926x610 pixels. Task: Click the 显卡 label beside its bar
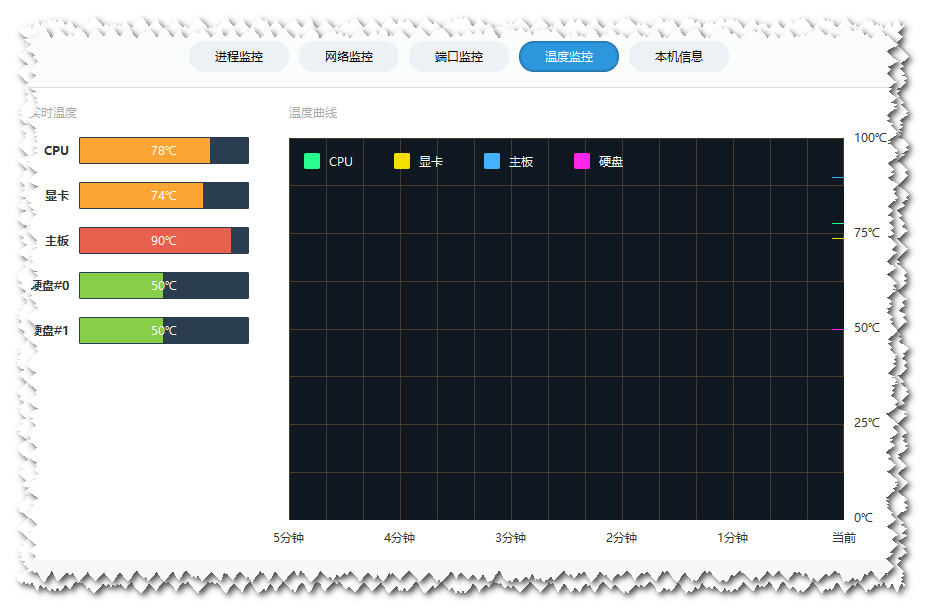pyautogui.click(x=57, y=195)
